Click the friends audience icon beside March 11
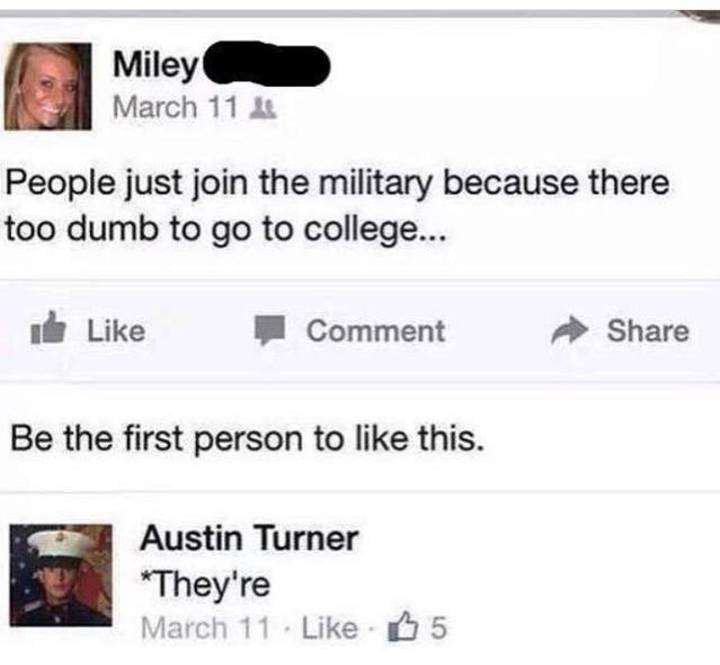The image size is (720, 665). coord(263,108)
